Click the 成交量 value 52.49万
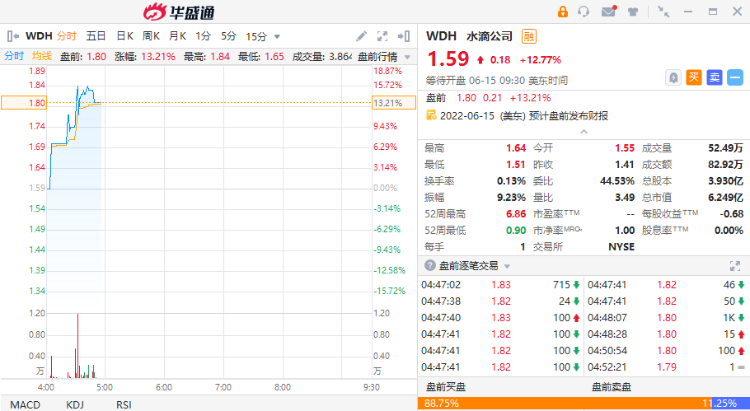This screenshot has height=411, width=750. click(x=726, y=148)
